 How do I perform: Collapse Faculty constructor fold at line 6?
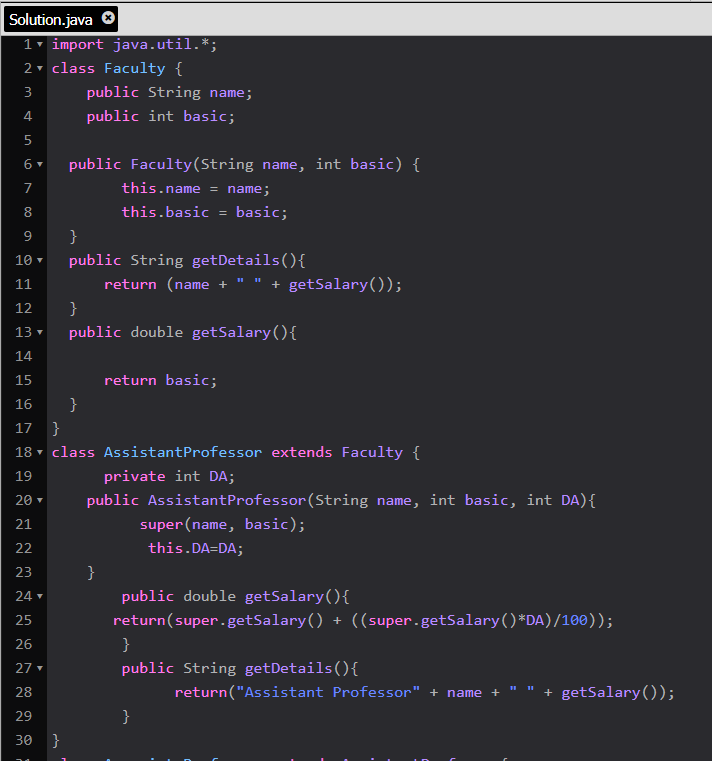(x=40, y=165)
